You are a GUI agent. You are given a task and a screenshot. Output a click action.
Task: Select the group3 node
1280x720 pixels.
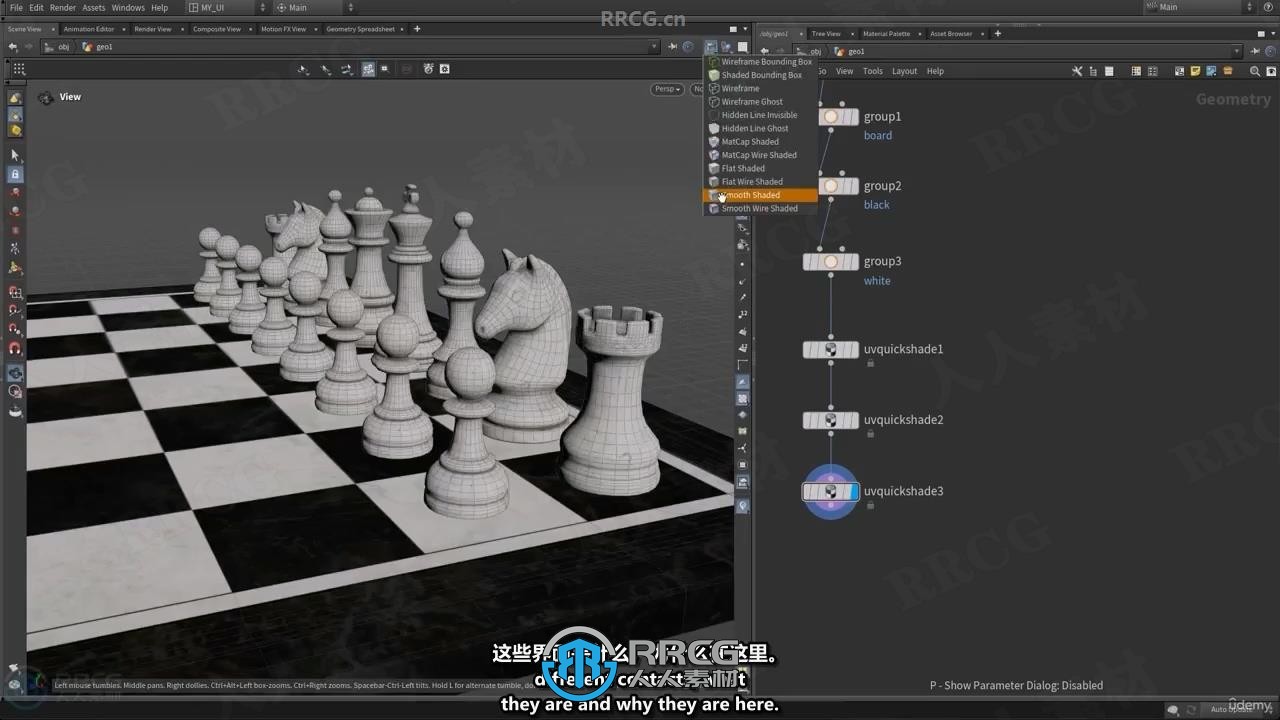830,262
